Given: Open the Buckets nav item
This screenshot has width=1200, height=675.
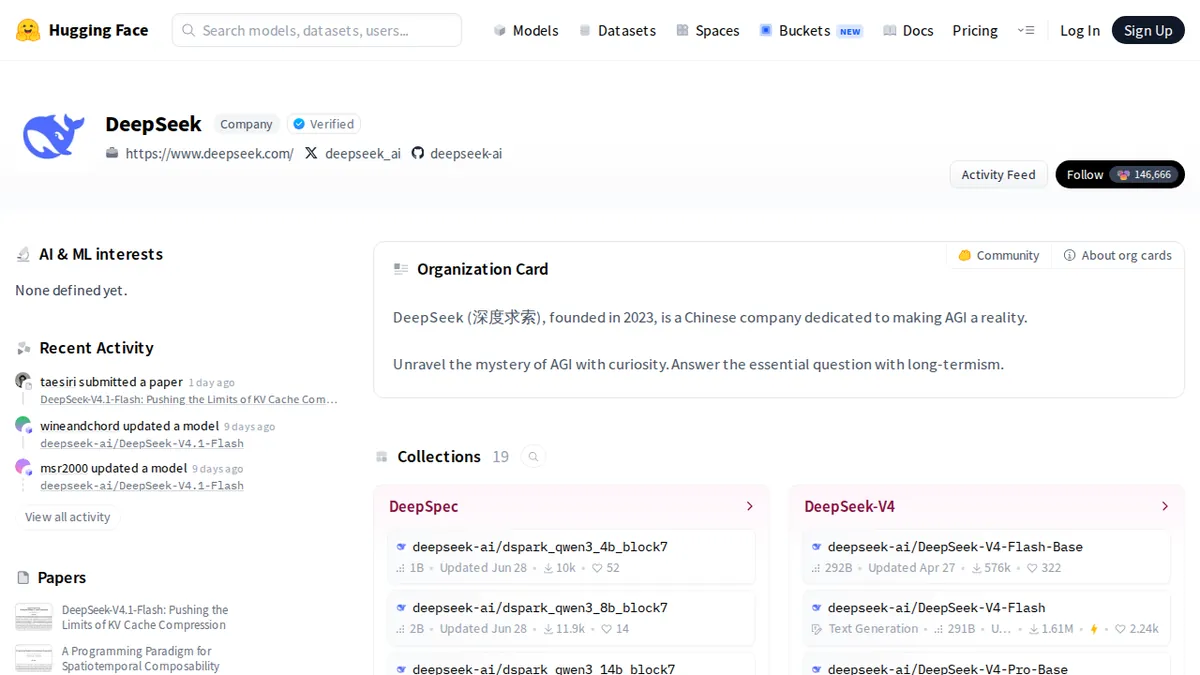Looking at the screenshot, I should 811,30.
